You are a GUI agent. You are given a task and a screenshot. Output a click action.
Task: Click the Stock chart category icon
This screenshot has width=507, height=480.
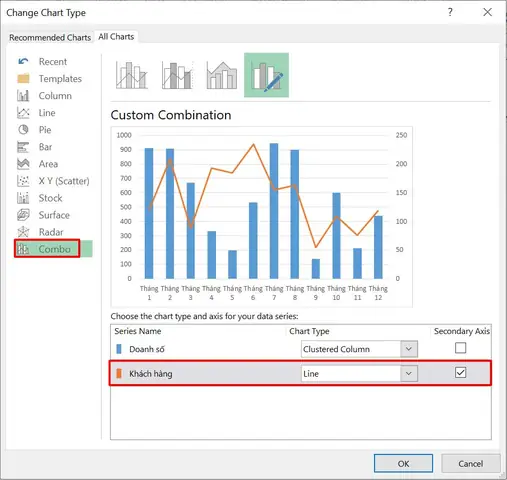[x=23, y=198]
